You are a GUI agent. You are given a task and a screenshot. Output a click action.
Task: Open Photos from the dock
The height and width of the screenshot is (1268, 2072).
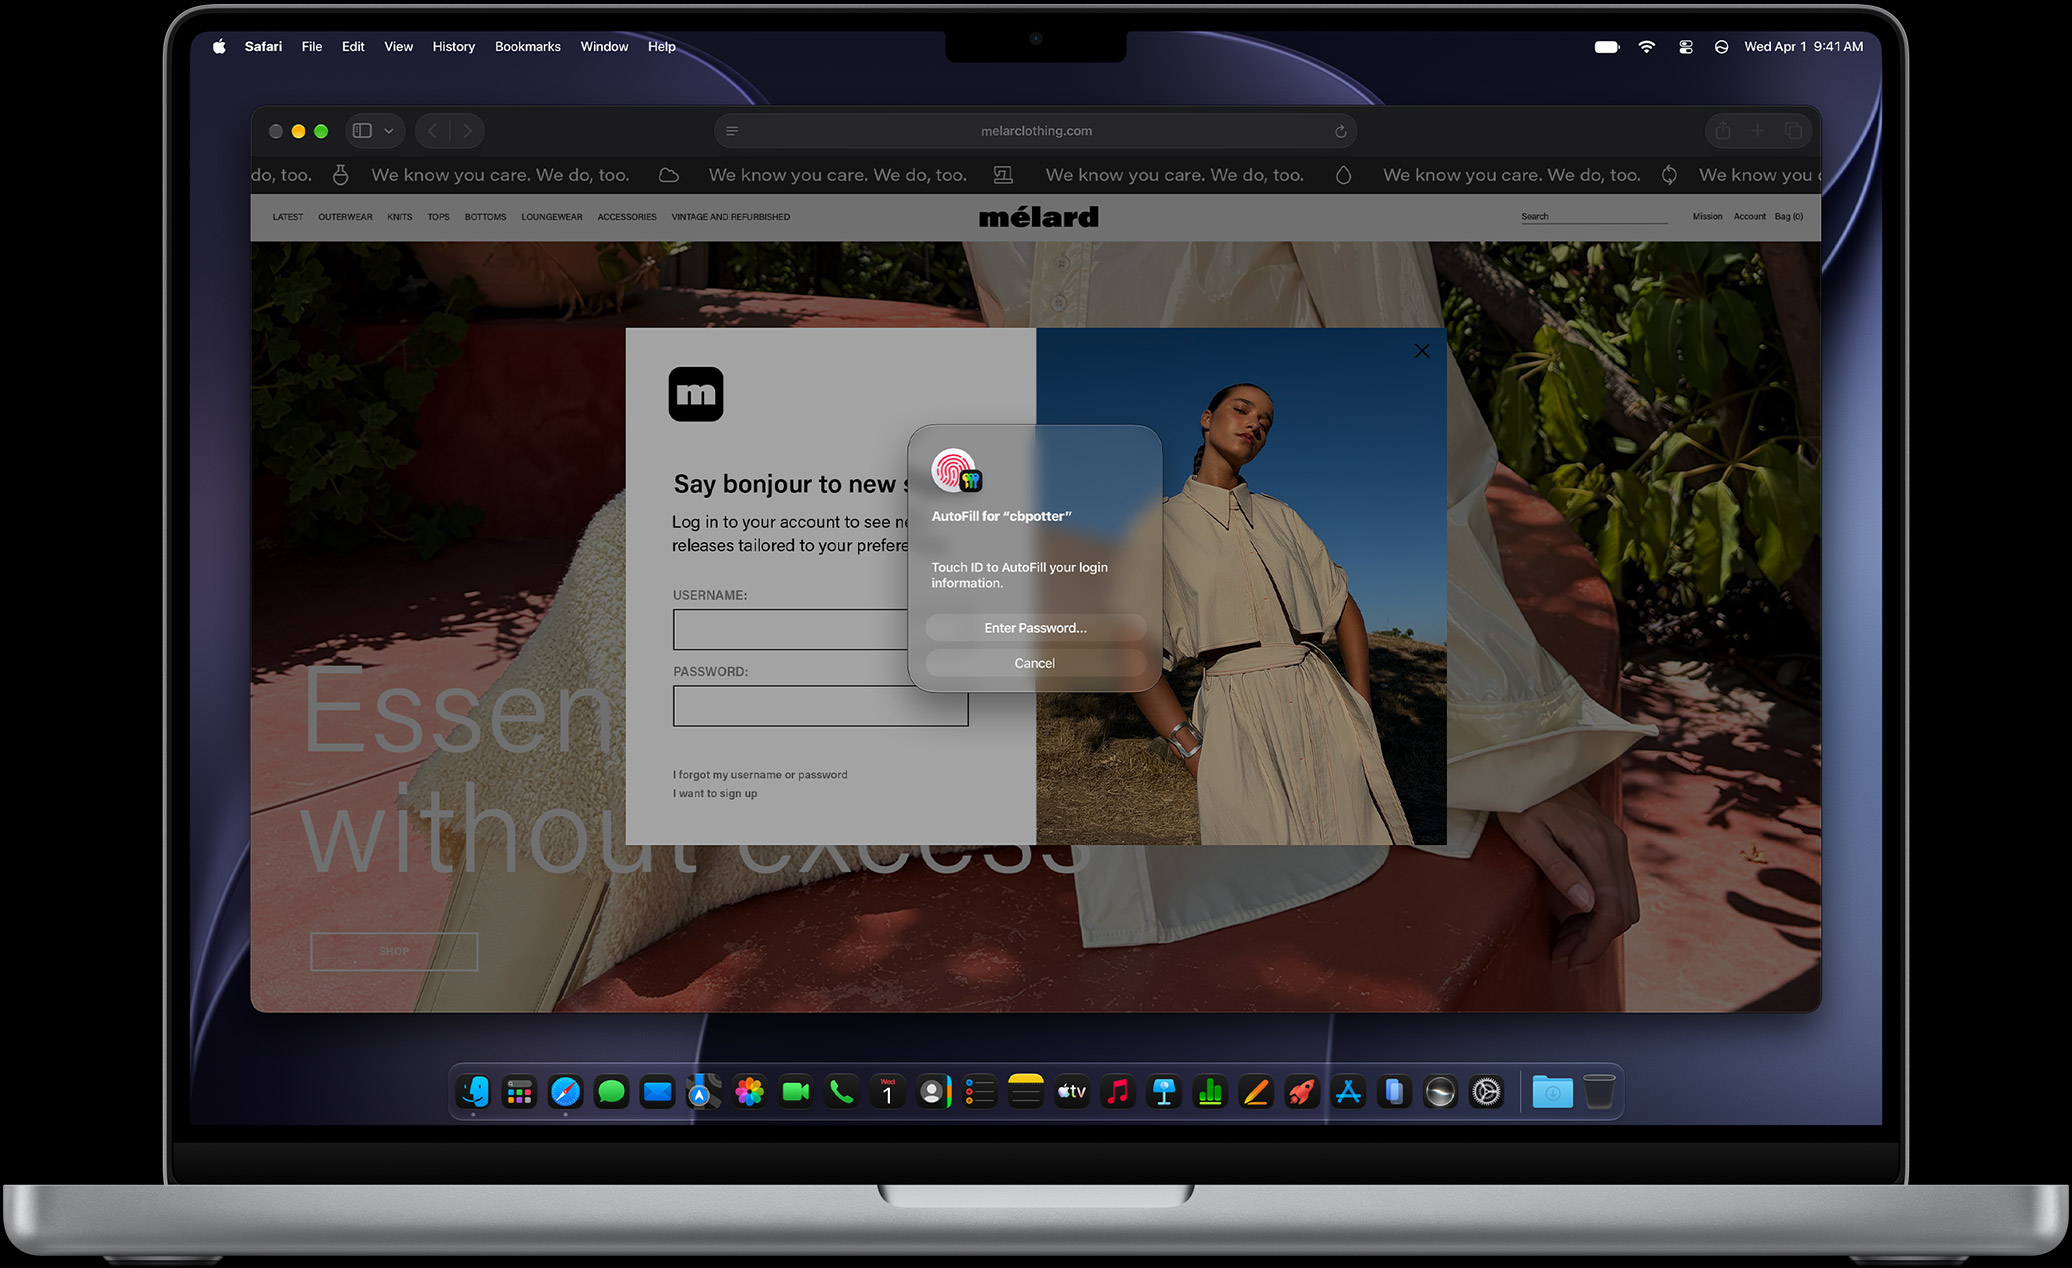[x=749, y=1092]
